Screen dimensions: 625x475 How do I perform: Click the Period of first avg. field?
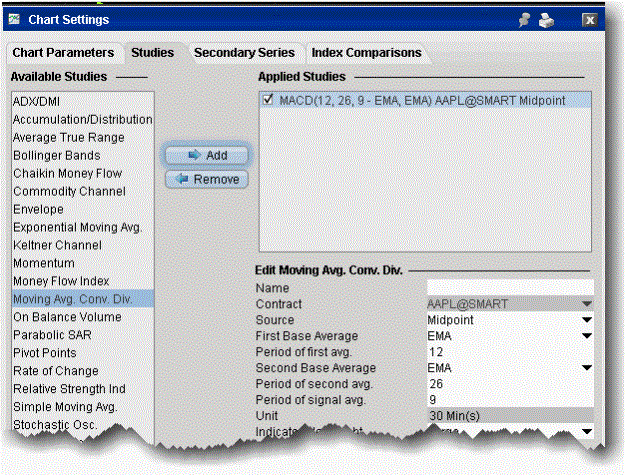click(x=509, y=352)
